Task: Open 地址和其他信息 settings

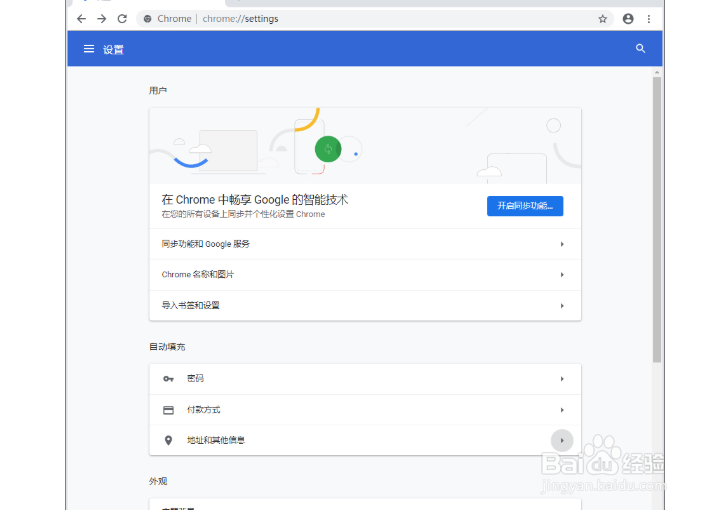Action: (365, 440)
